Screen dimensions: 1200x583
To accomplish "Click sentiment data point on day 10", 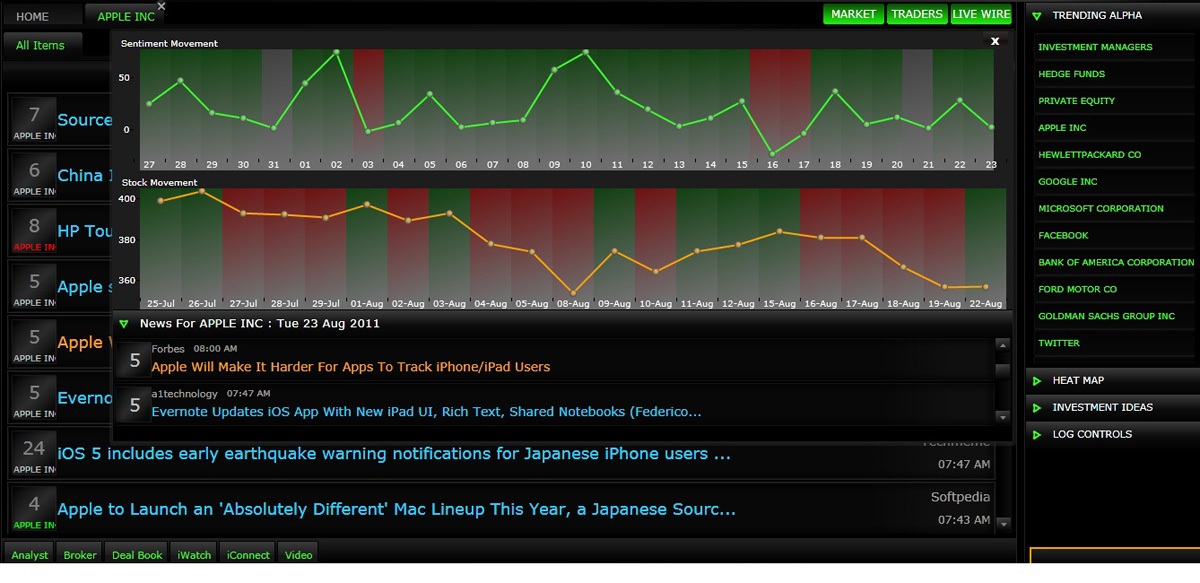I will coord(585,51).
